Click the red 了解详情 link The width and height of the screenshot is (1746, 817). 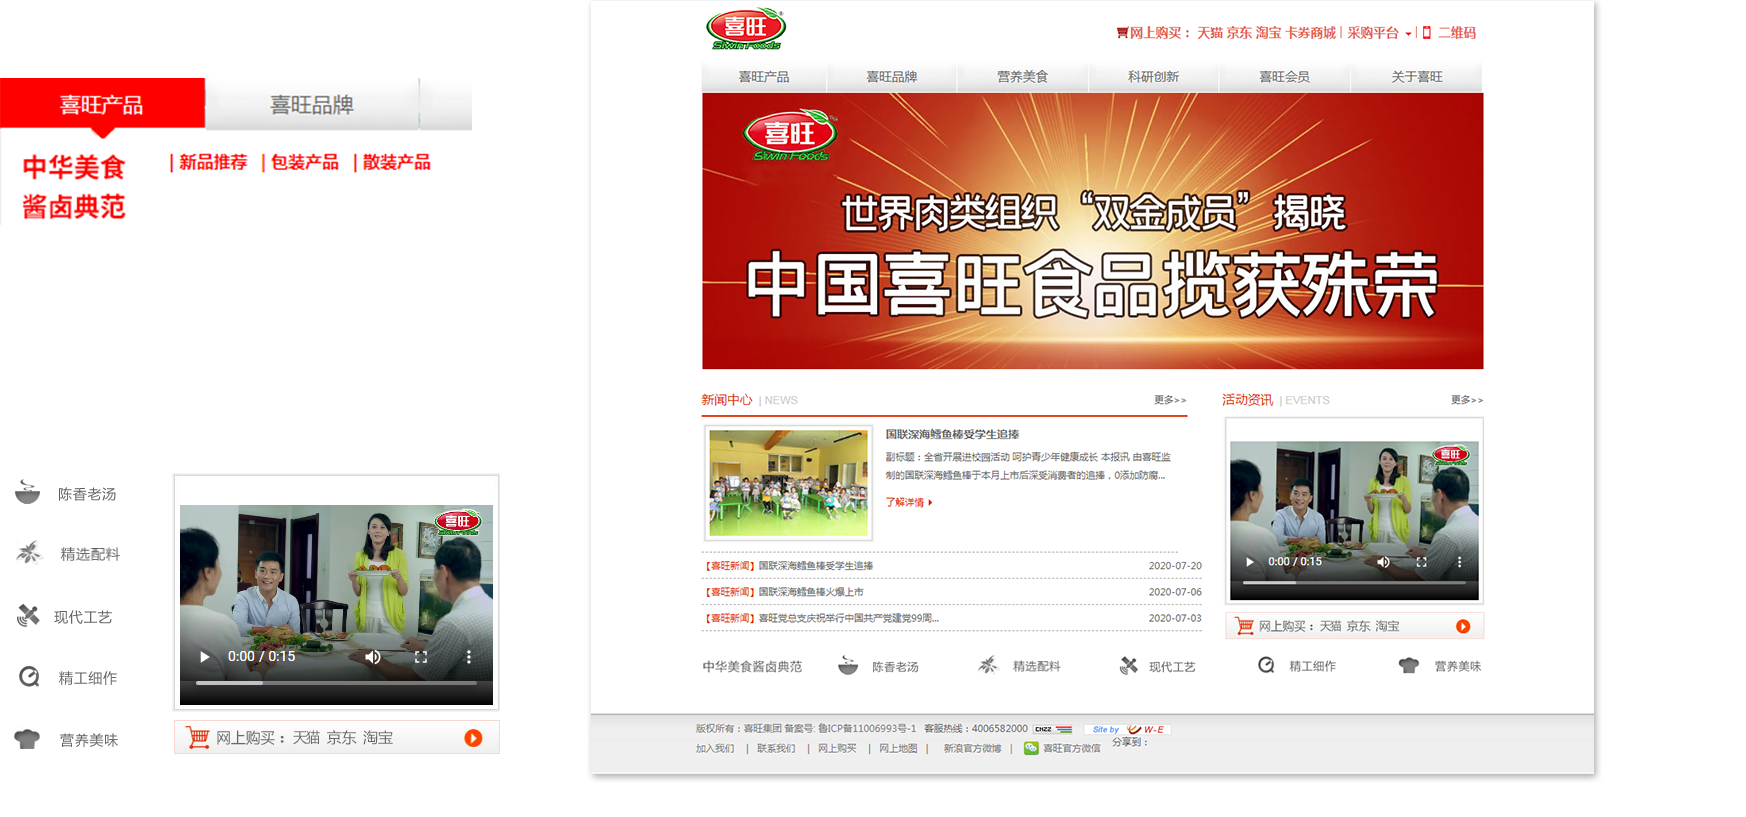click(908, 503)
